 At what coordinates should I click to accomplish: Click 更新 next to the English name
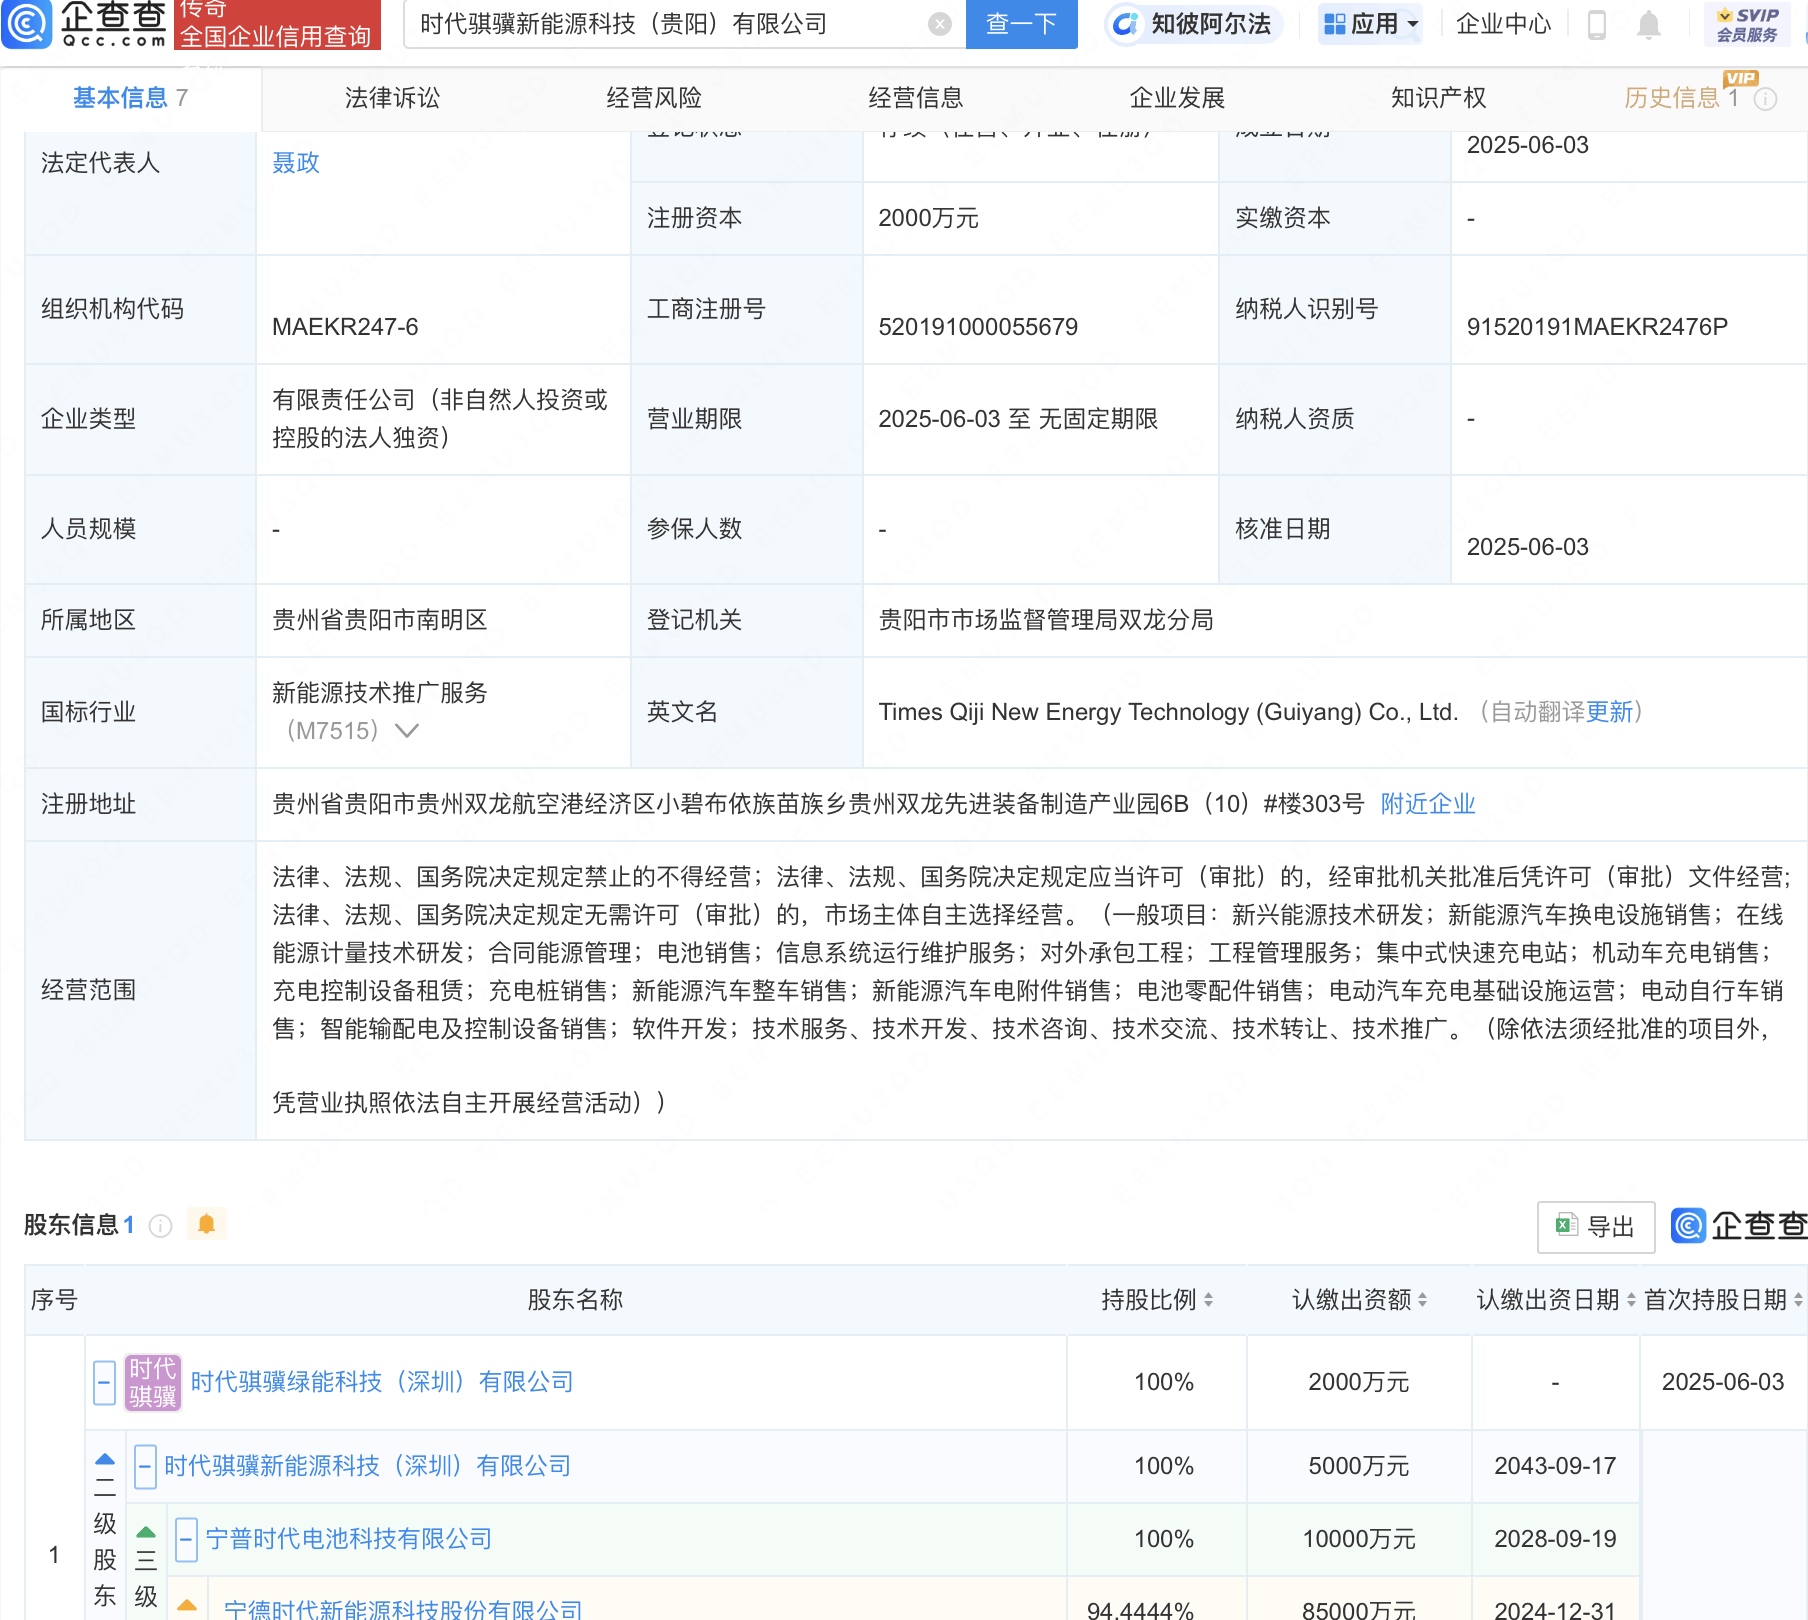pyautogui.click(x=1609, y=712)
